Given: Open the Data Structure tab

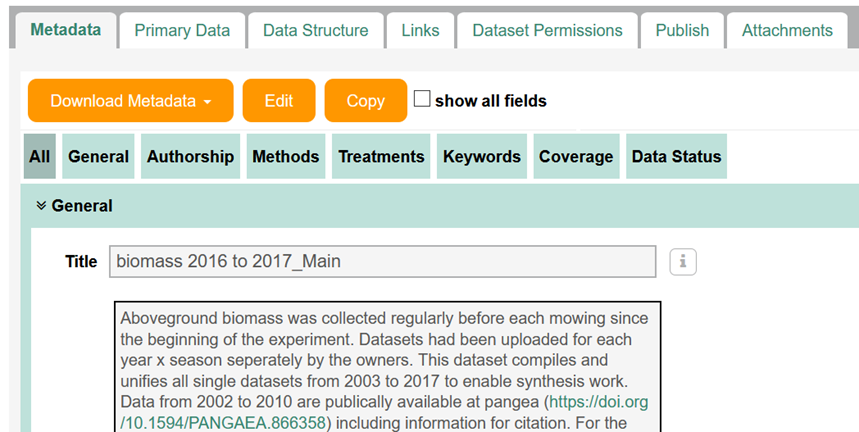Looking at the screenshot, I should [316, 30].
